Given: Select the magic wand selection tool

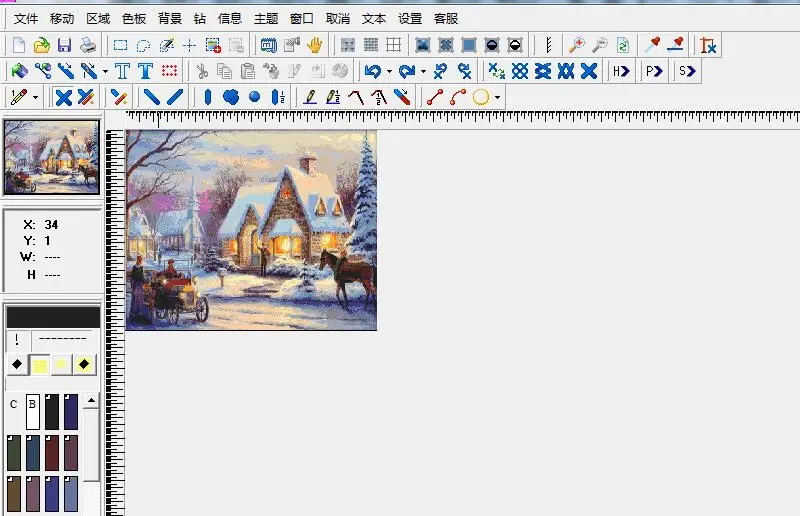Looking at the screenshot, I should [x=167, y=45].
